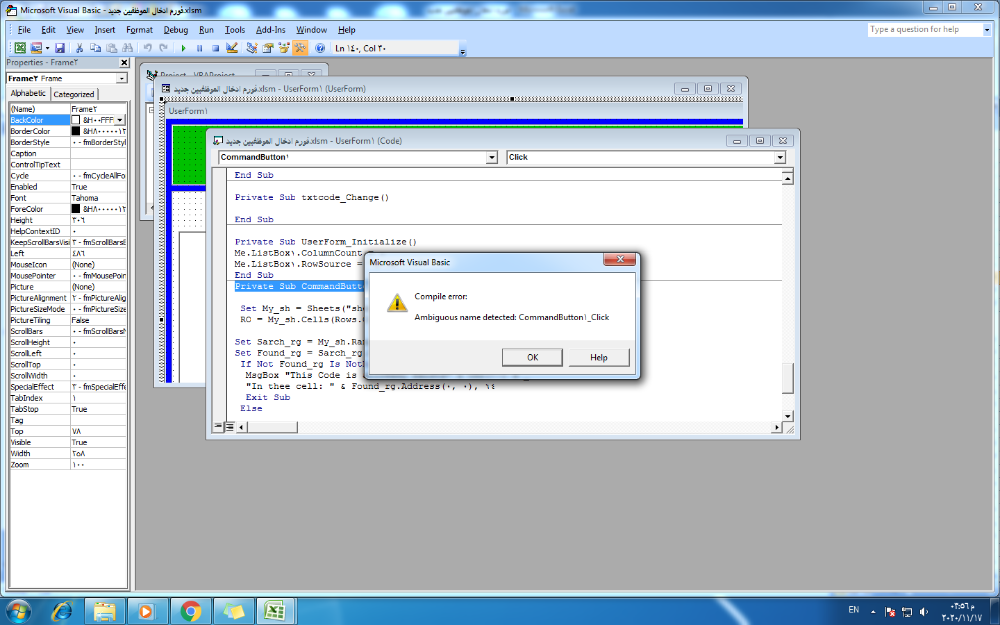Image resolution: width=1000 pixels, height=625 pixels.
Task: Expand the help question box dropdown arrow
Action: pos(987,29)
